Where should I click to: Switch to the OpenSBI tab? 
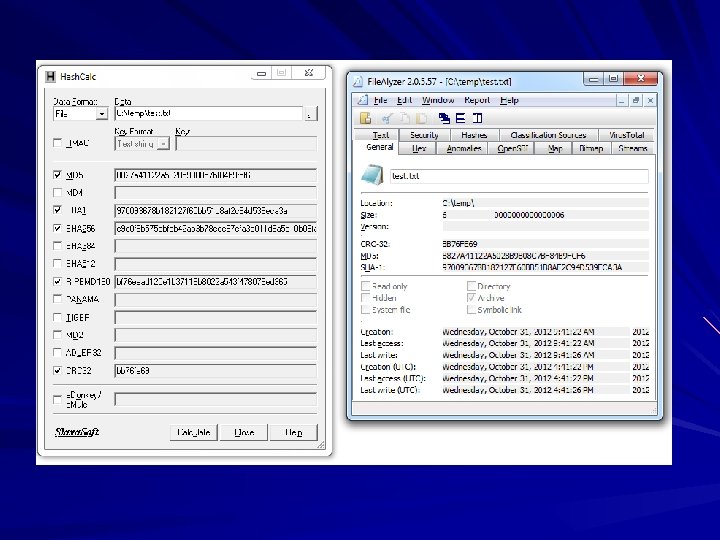(512, 148)
